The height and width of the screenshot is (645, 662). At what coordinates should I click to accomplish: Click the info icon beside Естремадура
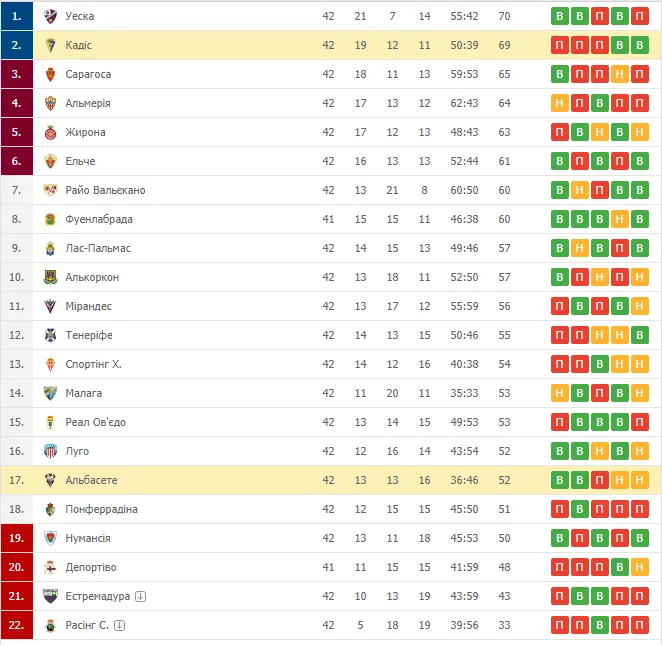point(141,597)
